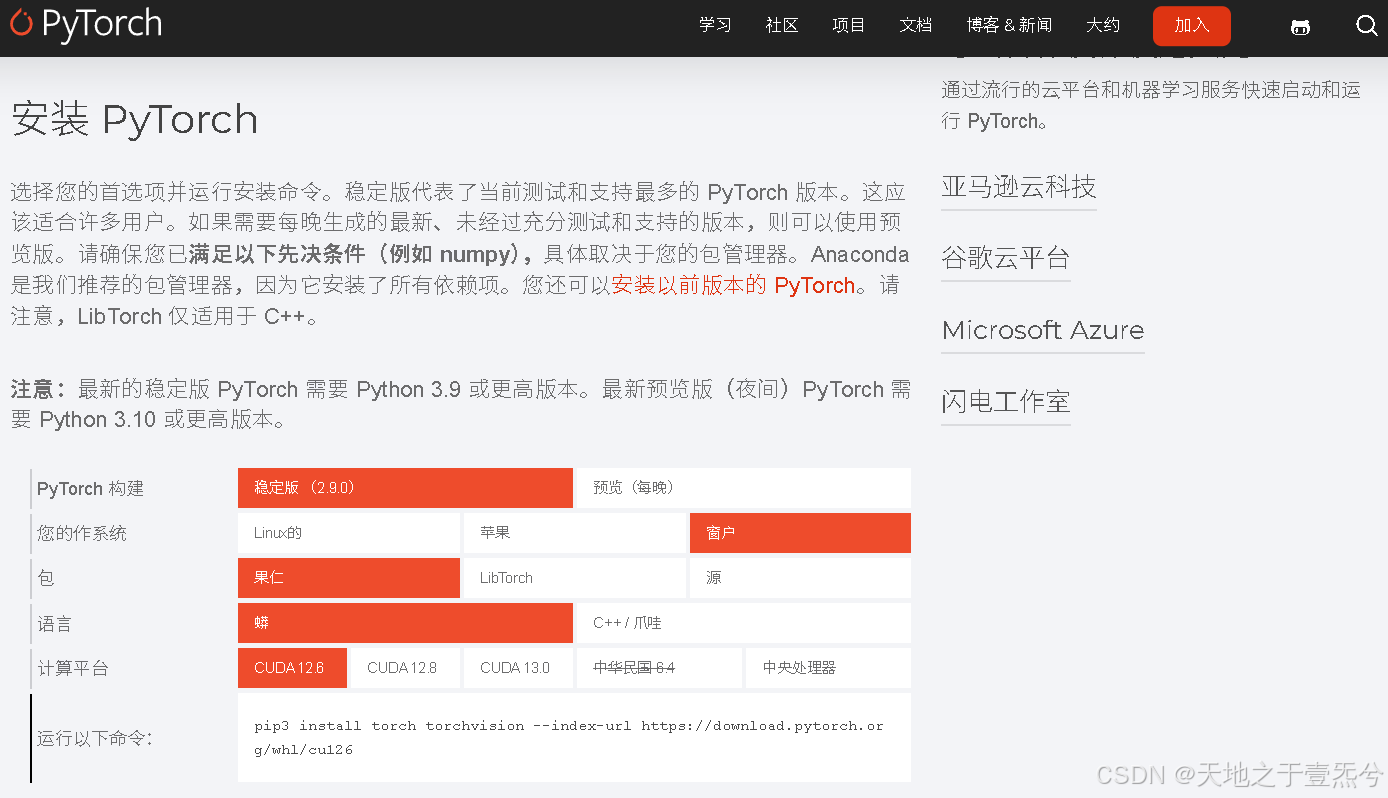Image resolution: width=1388 pixels, height=798 pixels.
Task: Click the PyTorch flame logo
Action: (86, 24)
